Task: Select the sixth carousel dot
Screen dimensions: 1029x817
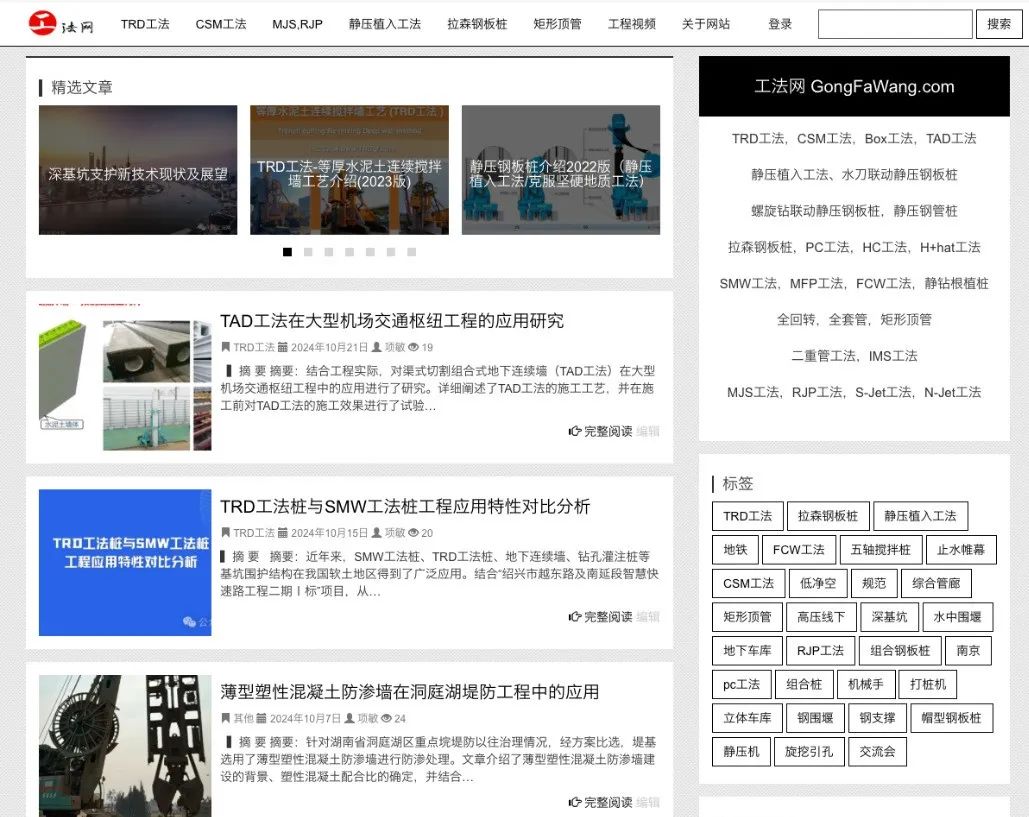Action: coord(391,252)
